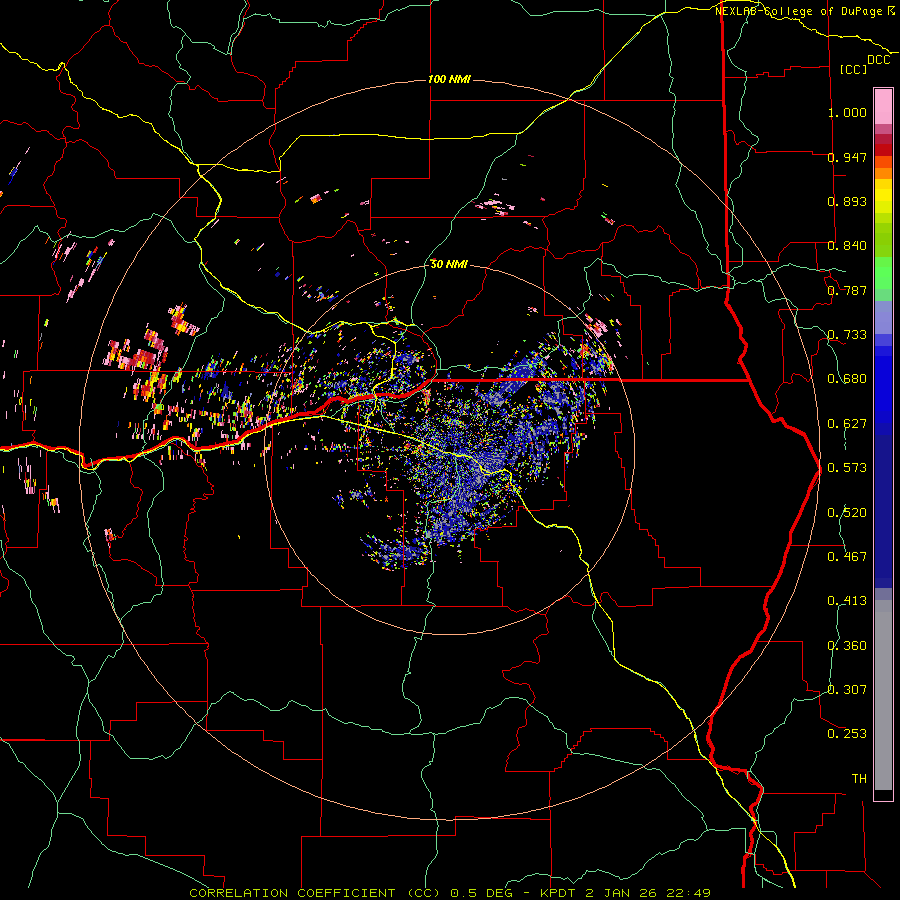Pick the light pink top of color bar

(x=883, y=107)
